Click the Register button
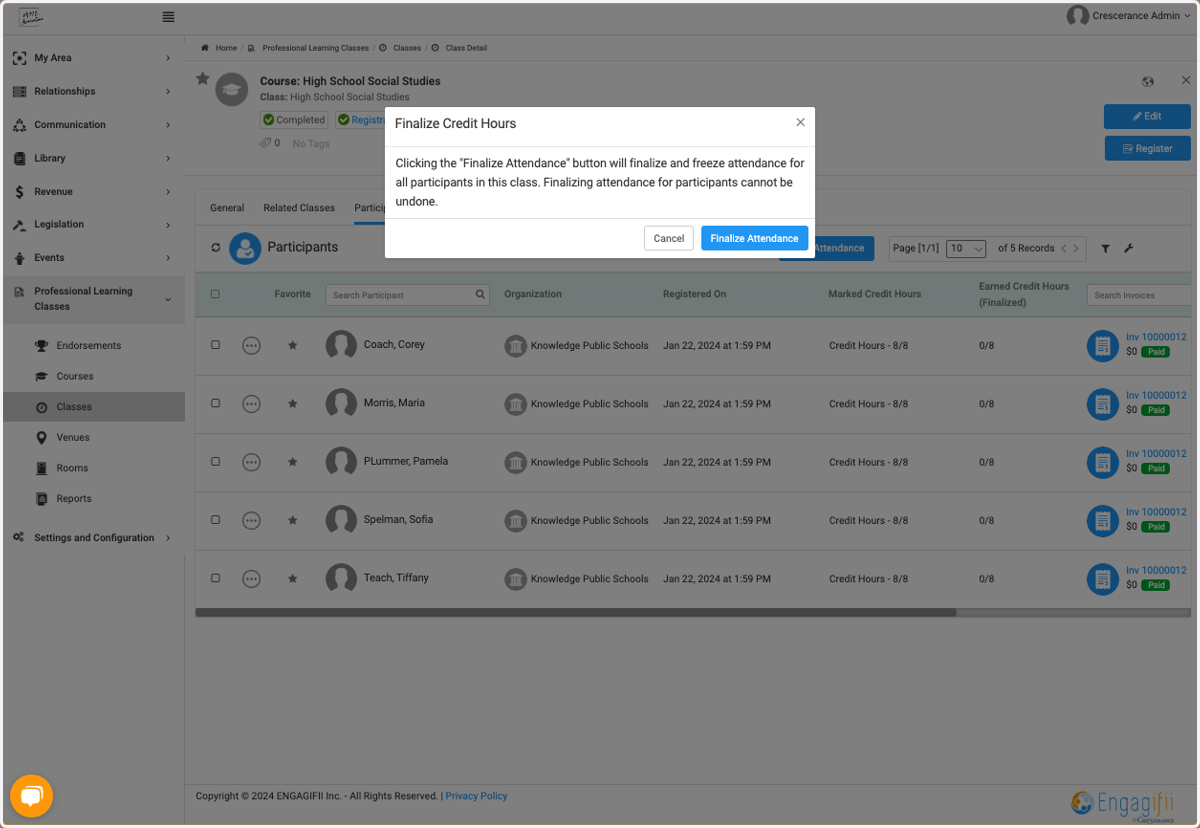This screenshot has height=828, width=1200. click(x=1147, y=148)
